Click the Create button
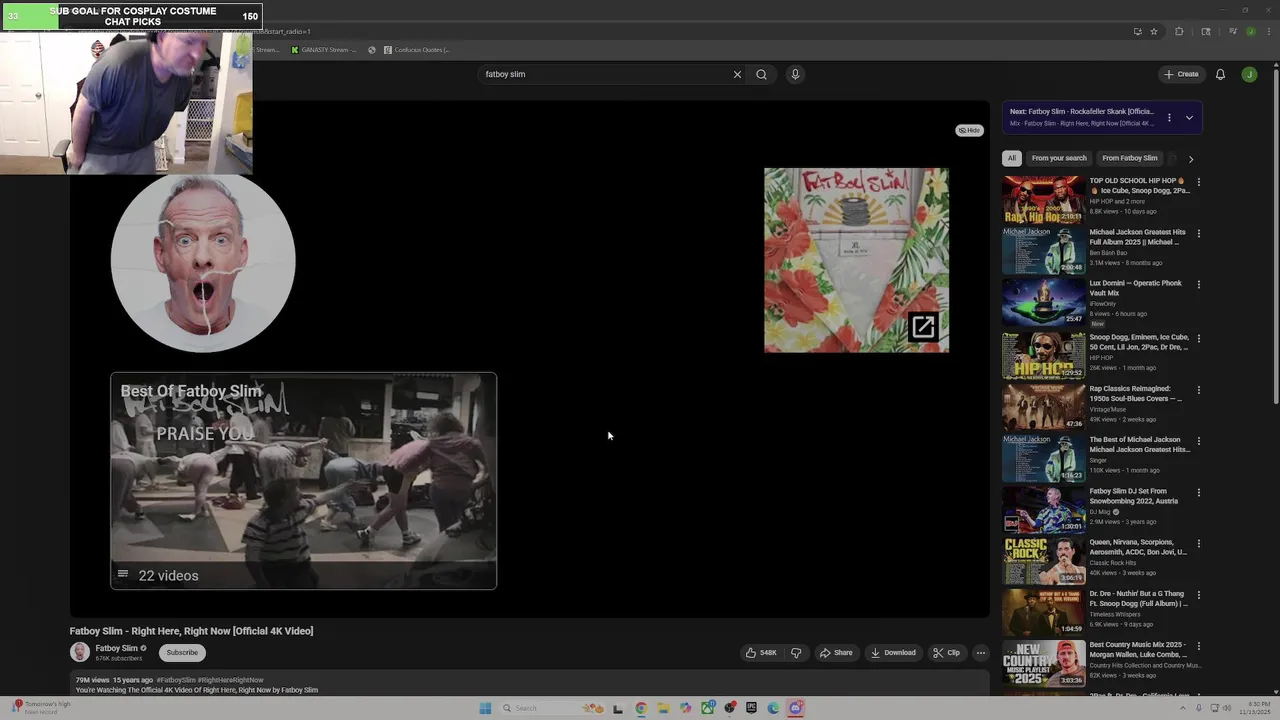This screenshot has width=1280, height=720. (1181, 74)
